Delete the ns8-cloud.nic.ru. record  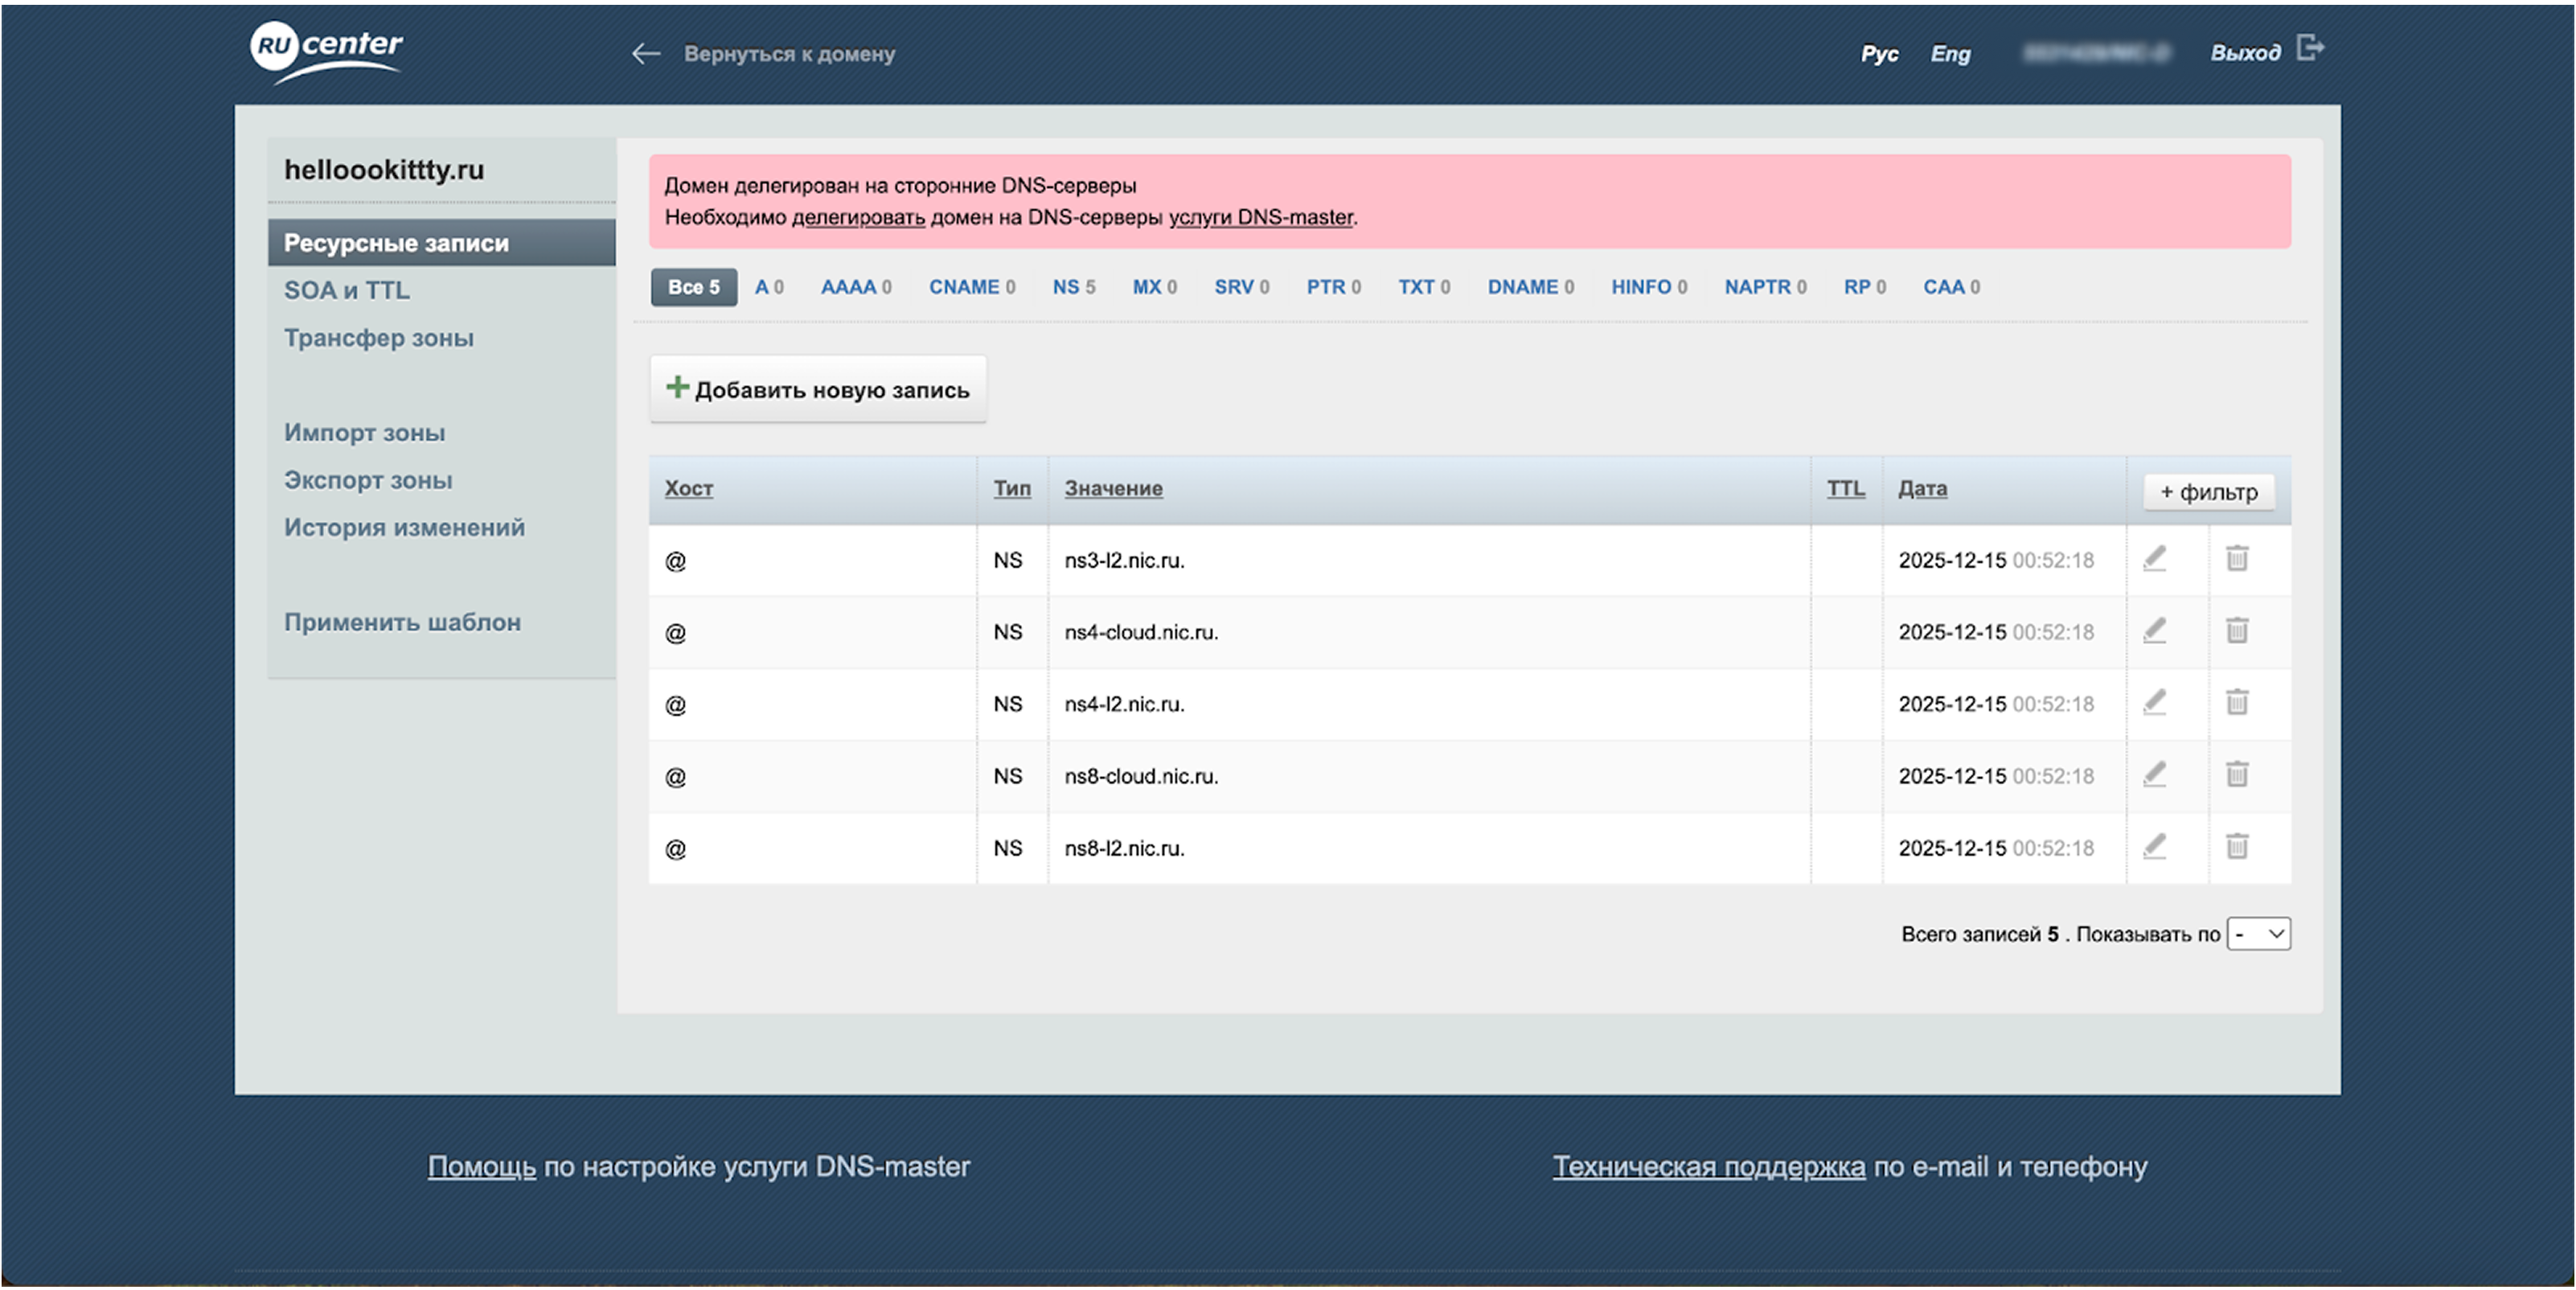point(2237,775)
